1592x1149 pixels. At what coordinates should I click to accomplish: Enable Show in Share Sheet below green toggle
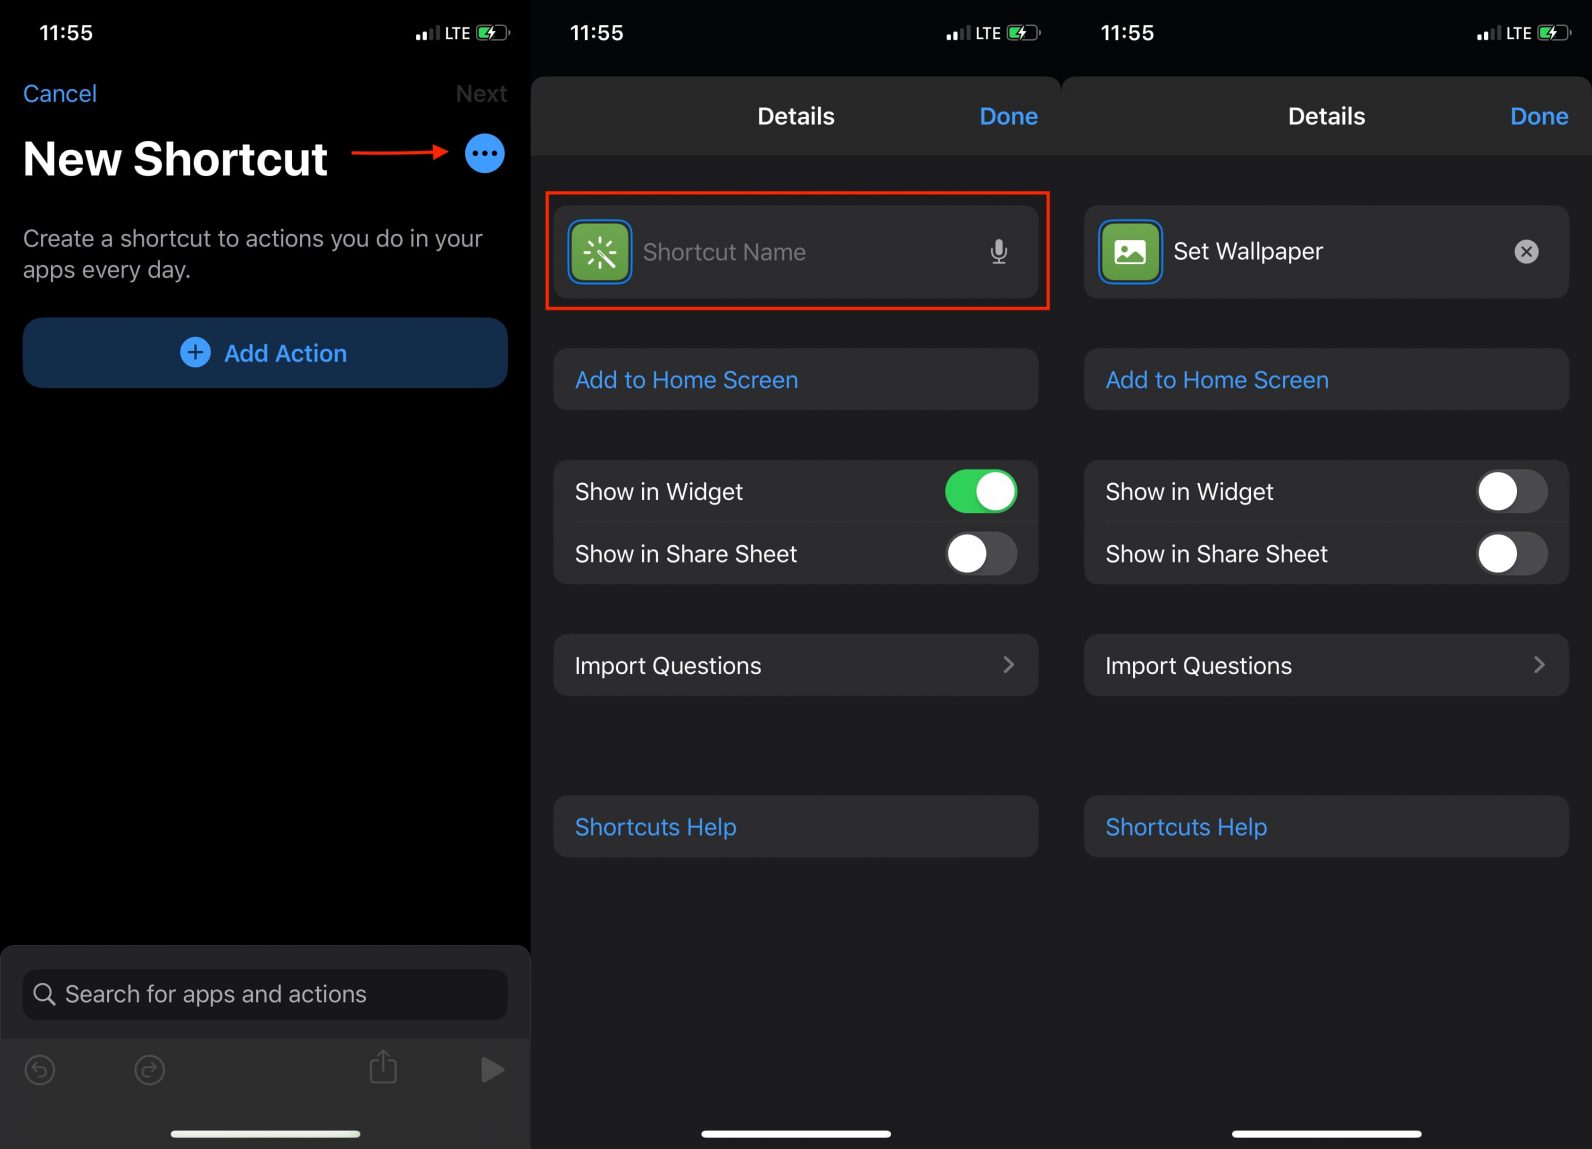point(981,554)
